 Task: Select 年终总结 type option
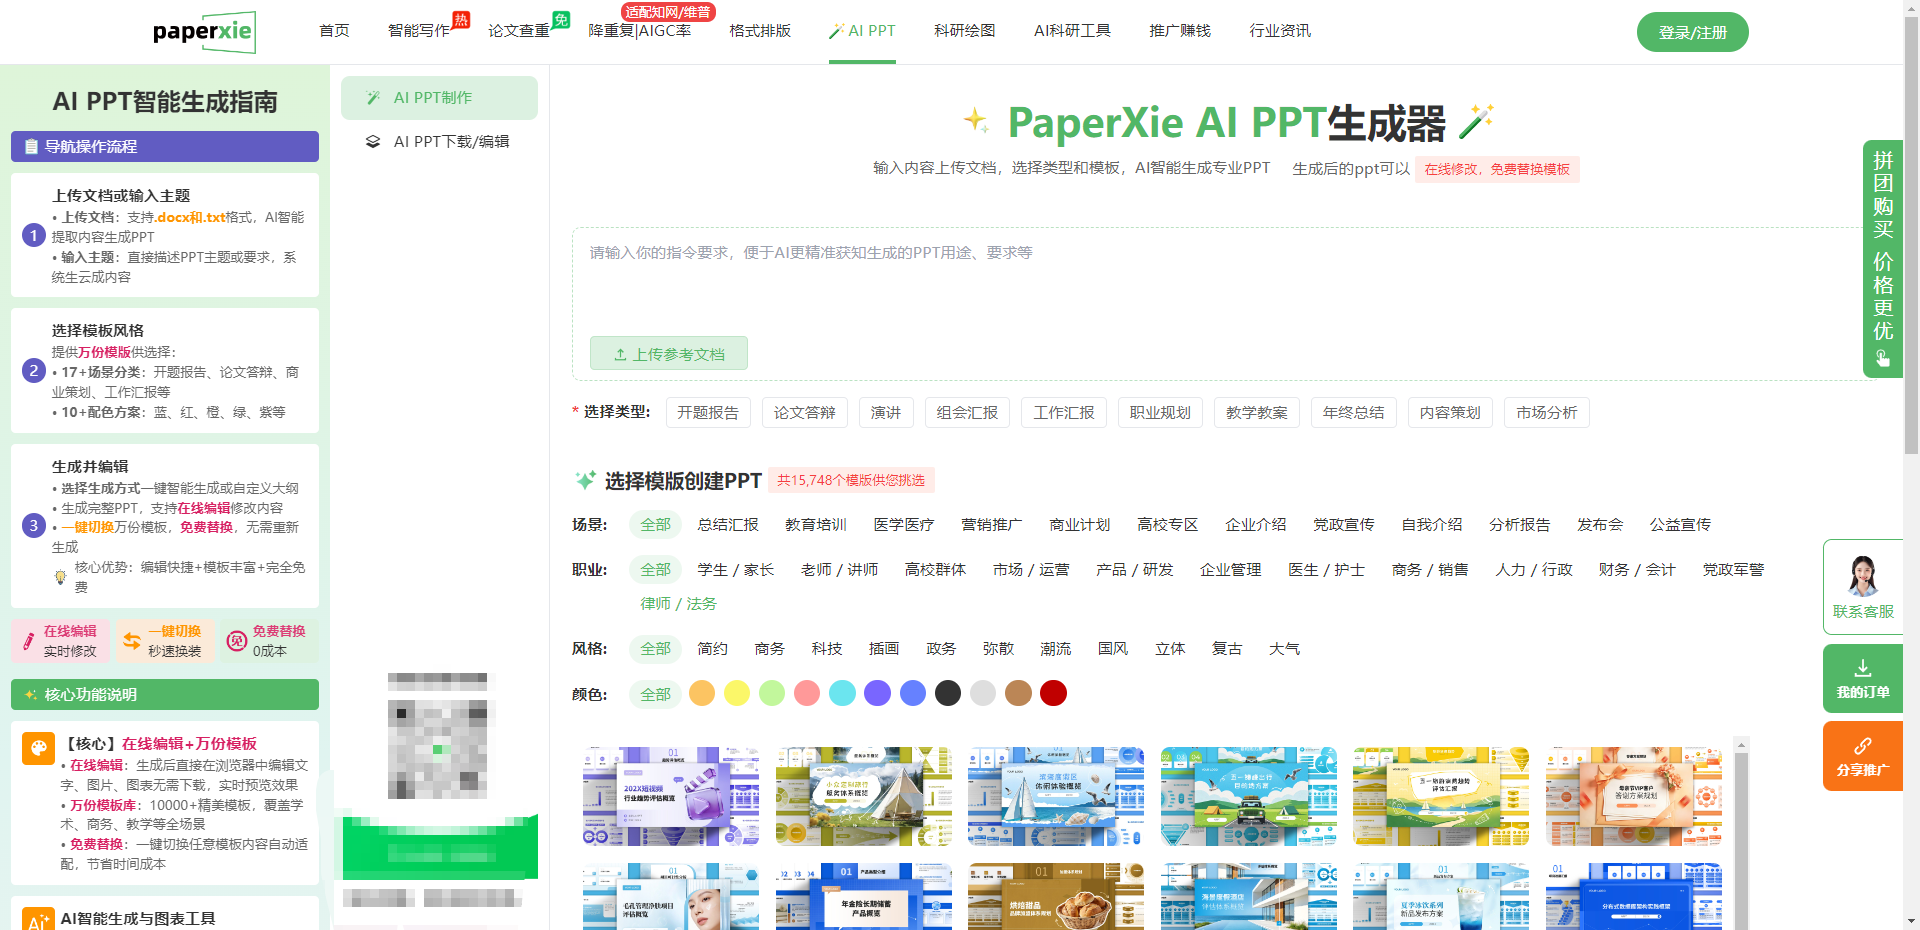1353,413
